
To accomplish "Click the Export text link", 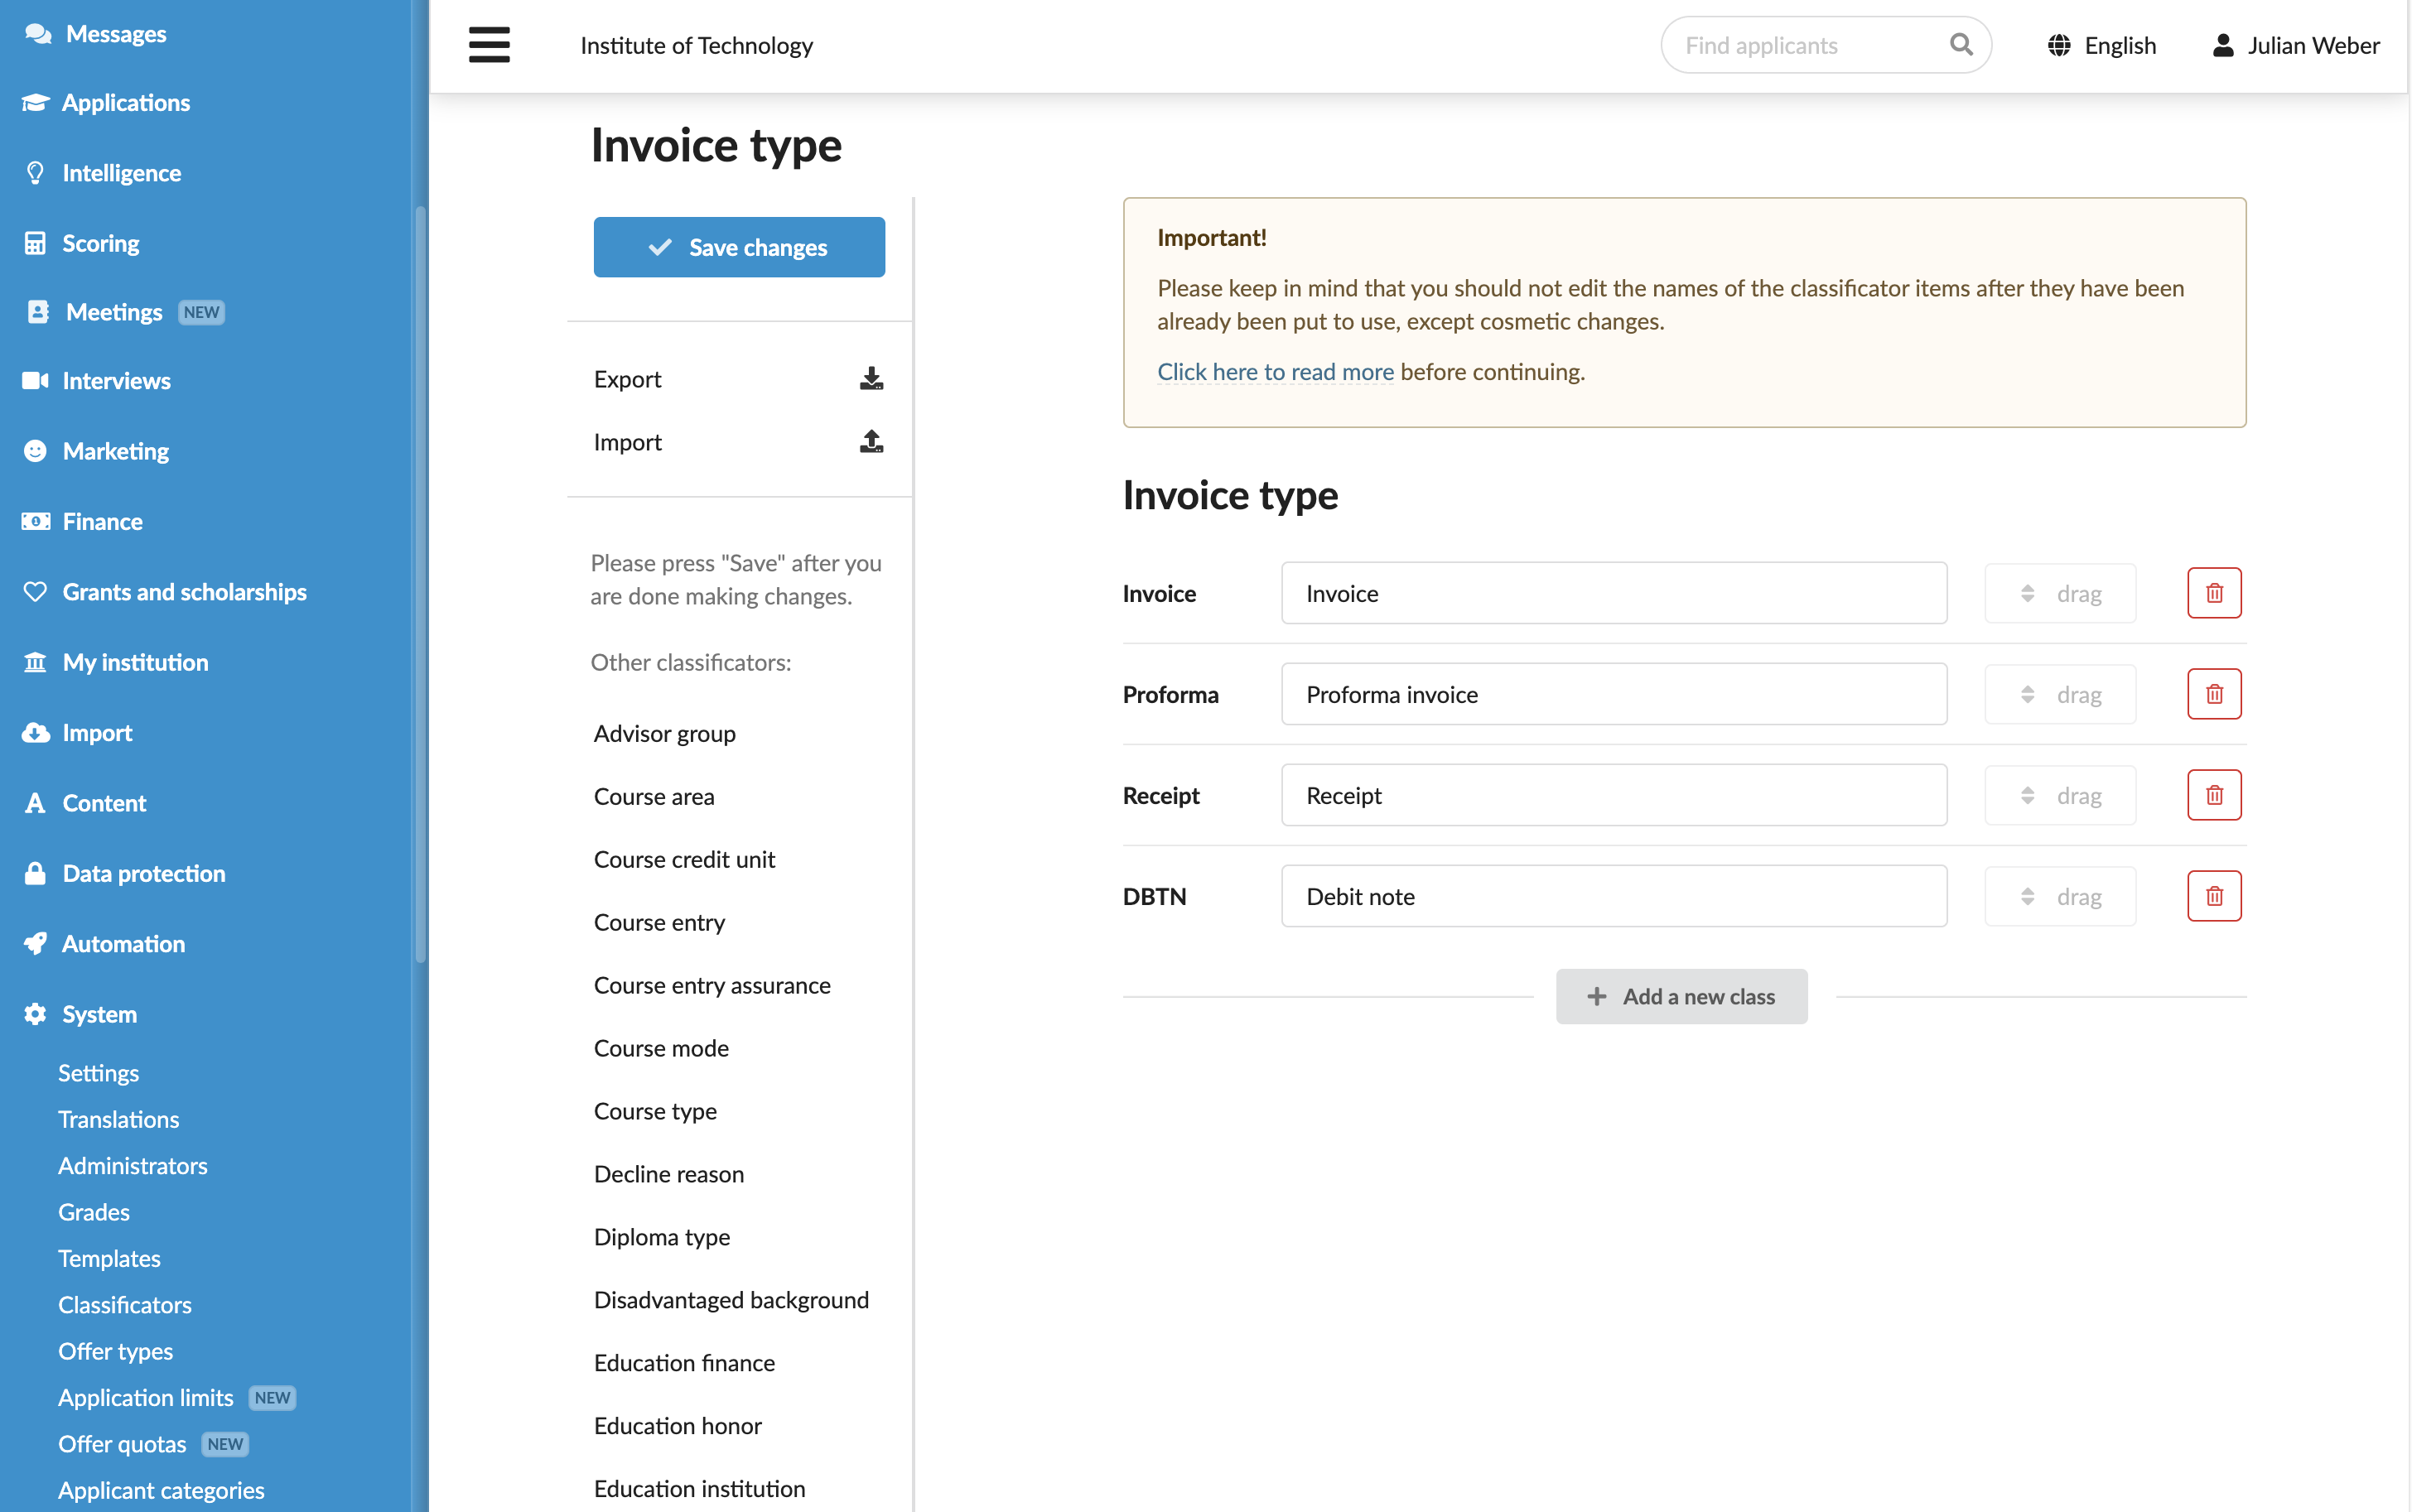I will click(627, 379).
